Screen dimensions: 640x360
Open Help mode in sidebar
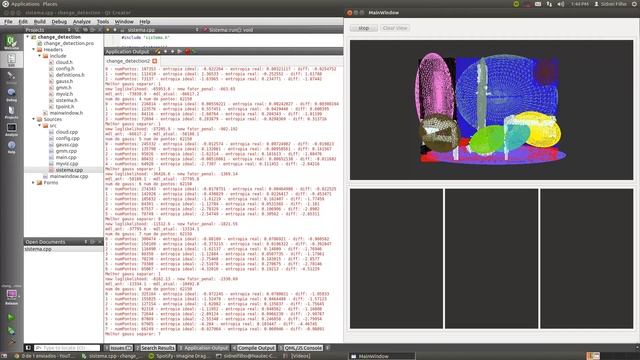[11, 147]
